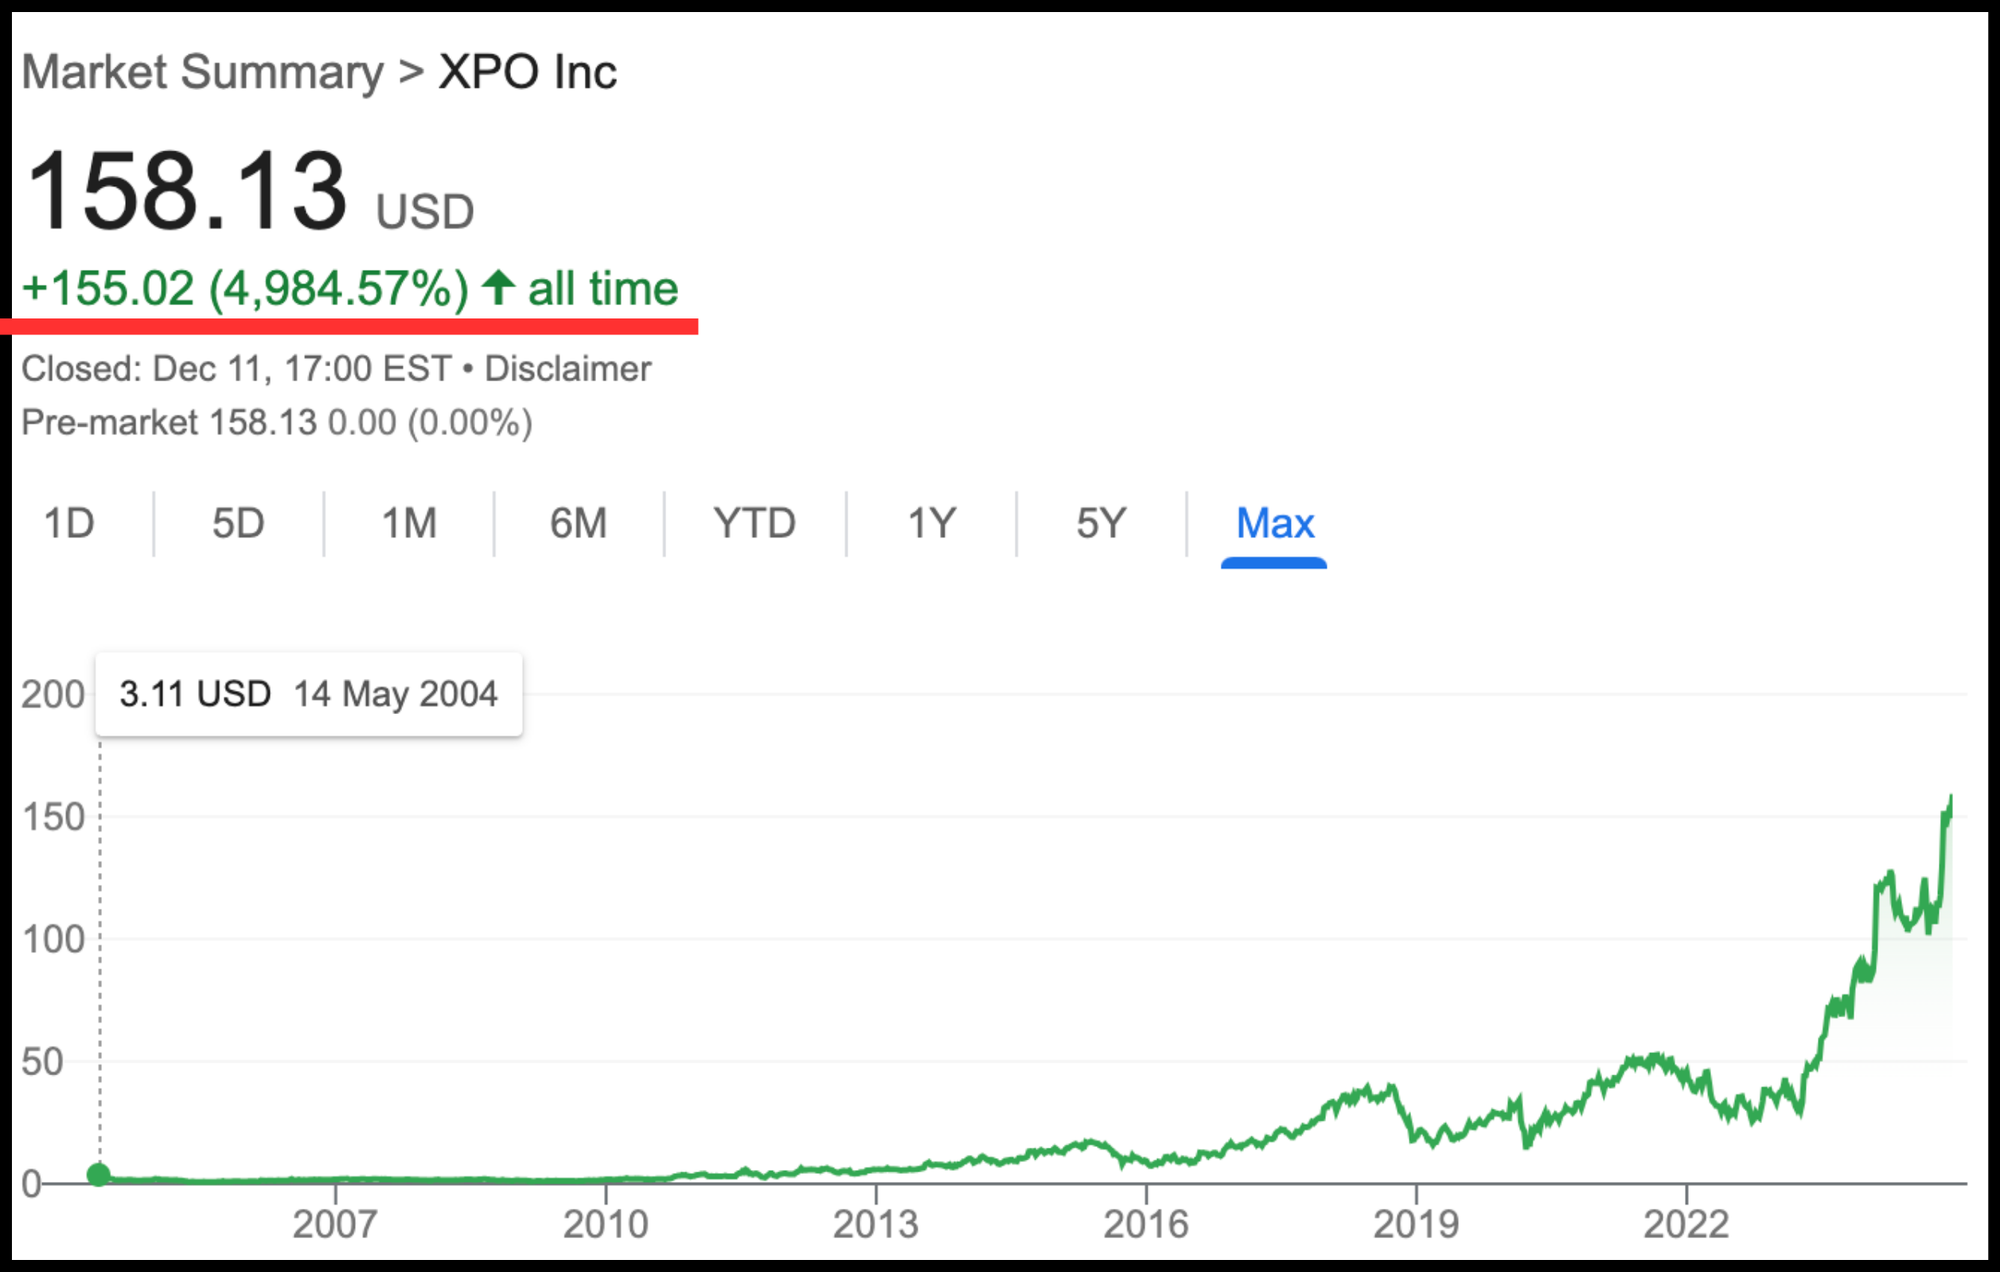The height and width of the screenshot is (1272, 2000).
Task: Open the 5Y time range tab
Action: pos(1101,523)
